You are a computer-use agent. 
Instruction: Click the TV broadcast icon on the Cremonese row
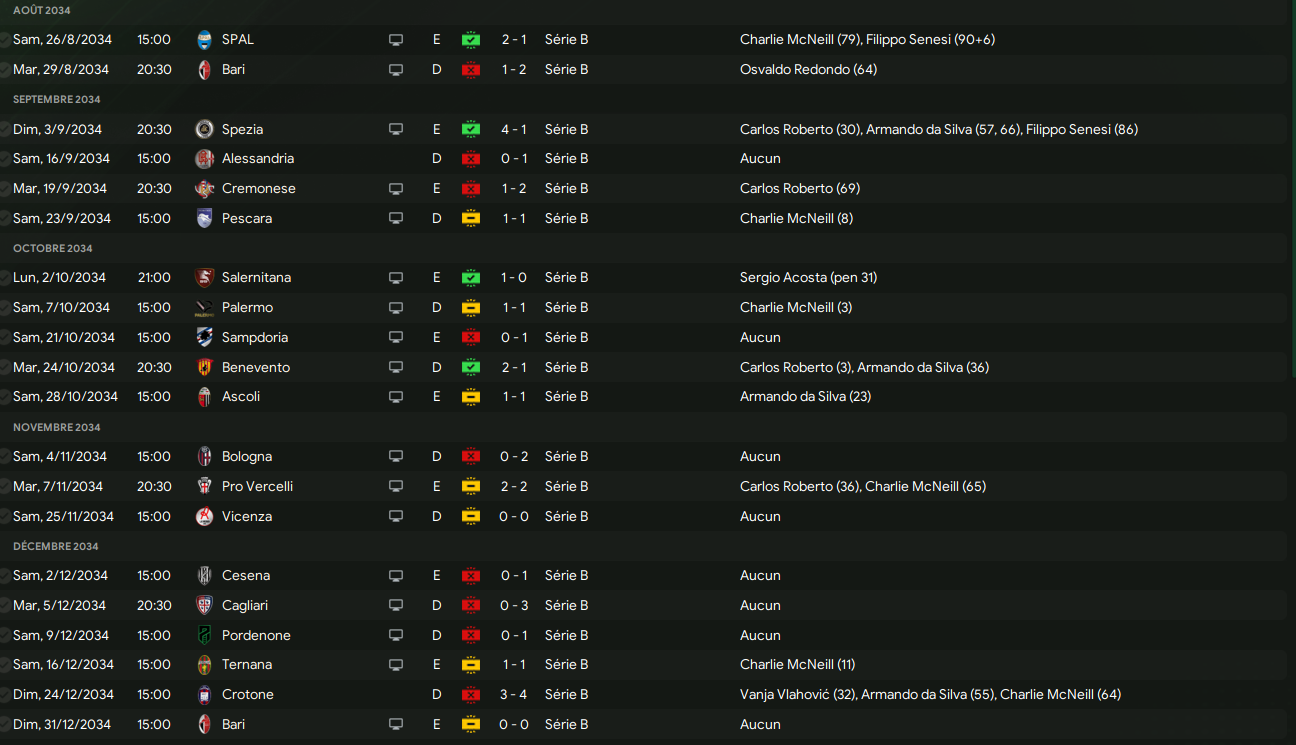point(396,189)
